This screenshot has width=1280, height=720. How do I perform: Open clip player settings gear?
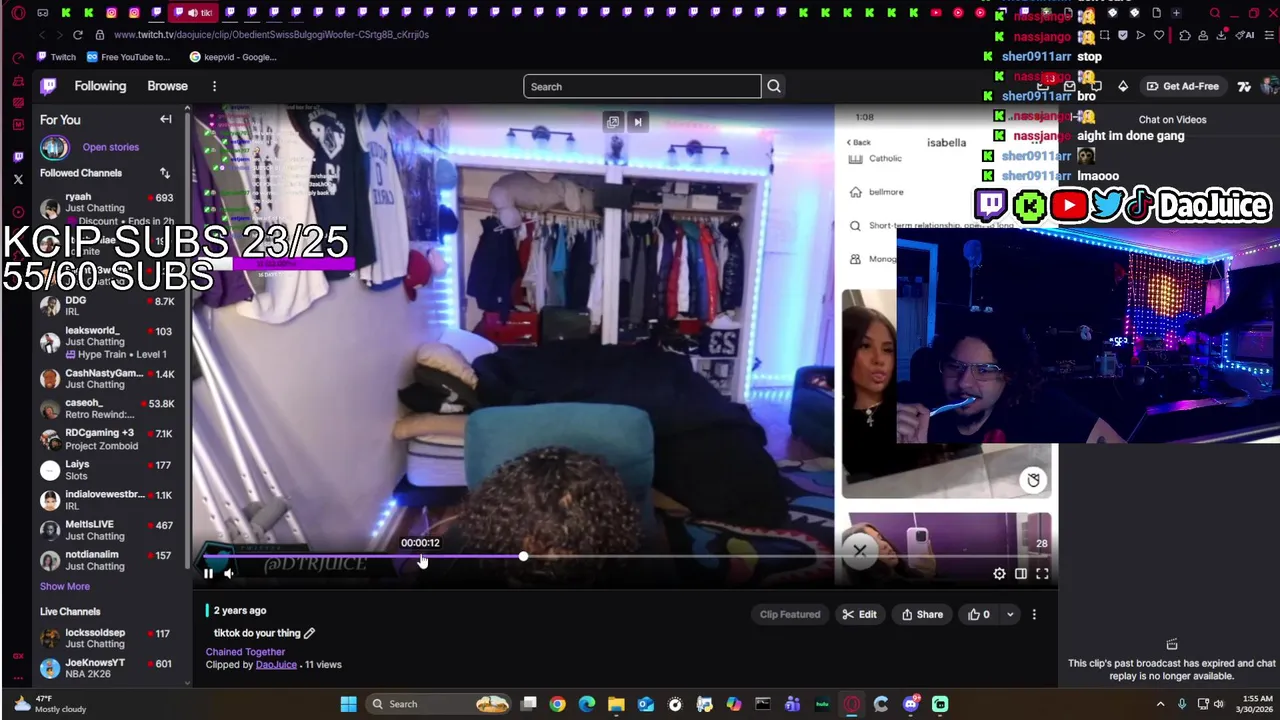coord(999,573)
